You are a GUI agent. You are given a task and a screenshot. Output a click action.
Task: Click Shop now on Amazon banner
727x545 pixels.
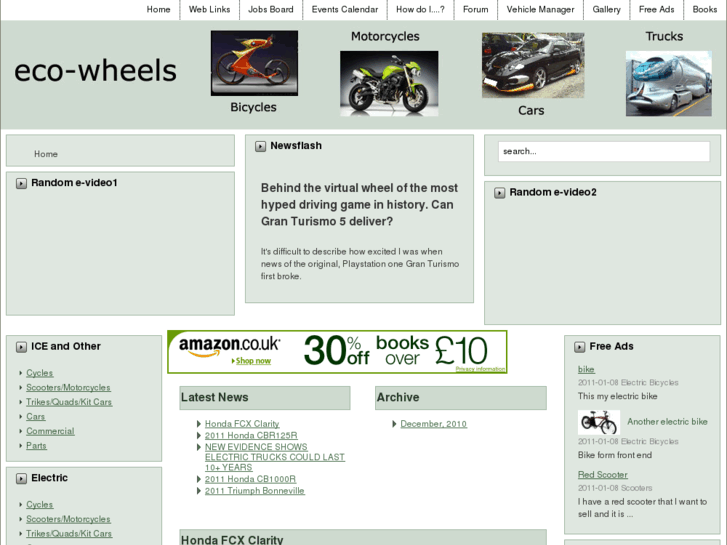click(253, 361)
